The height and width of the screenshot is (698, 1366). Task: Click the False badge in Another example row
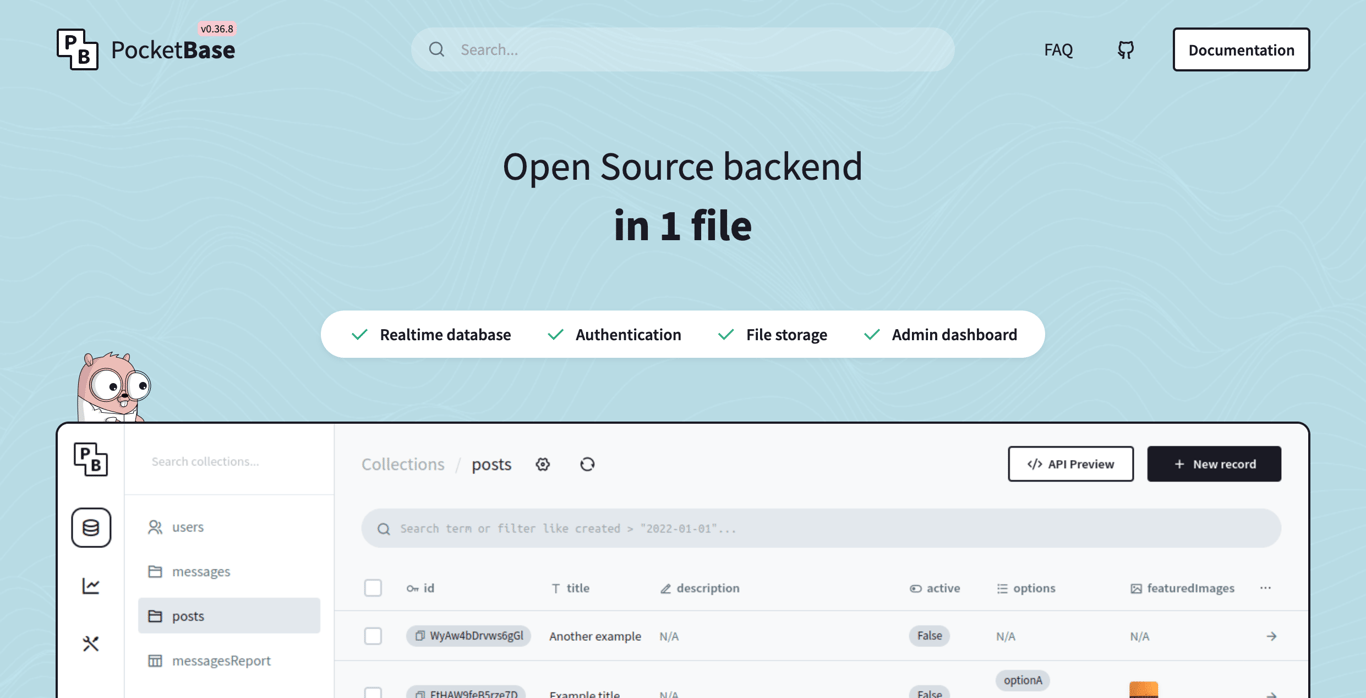[x=930, y=636]
